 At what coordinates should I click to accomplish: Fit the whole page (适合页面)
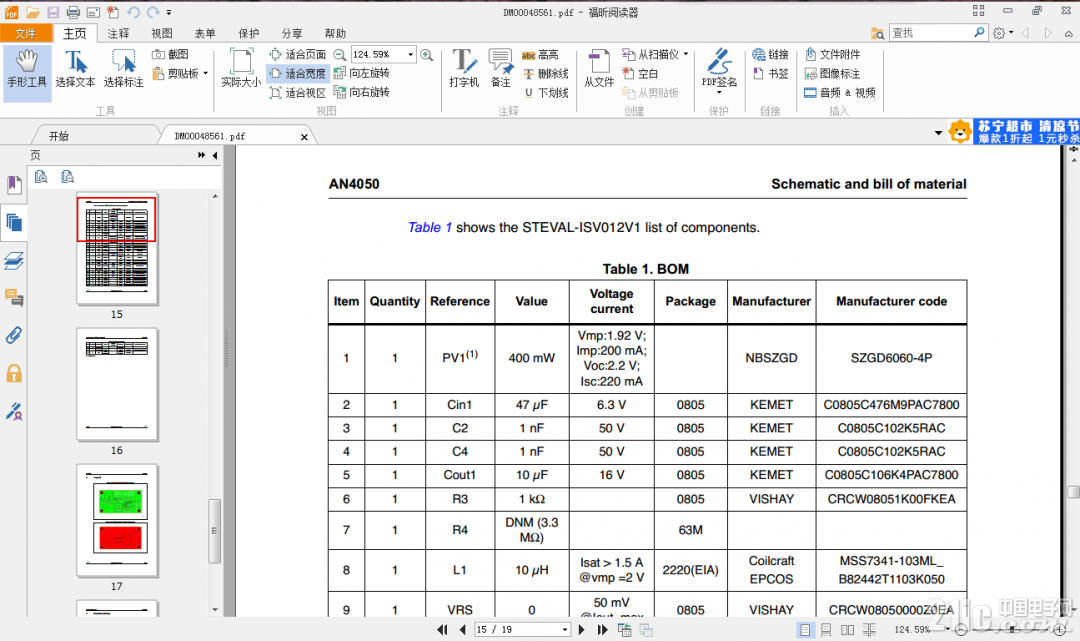(x=297, y=54)
